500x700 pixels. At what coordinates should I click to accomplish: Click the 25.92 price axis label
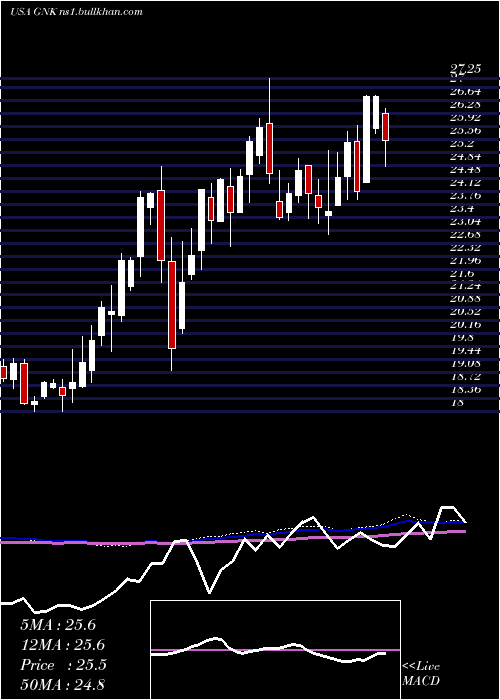tap(465, 118)
